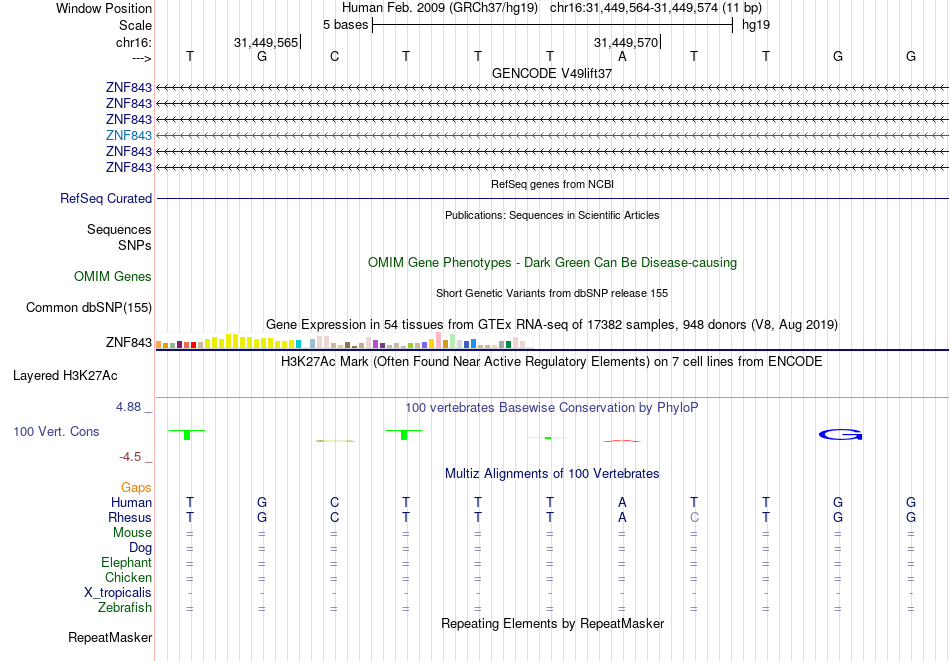Screen dimensions: 950x661
Task: Open the GTEx Gene Expression track title
Action: click(x=552, y=325)
